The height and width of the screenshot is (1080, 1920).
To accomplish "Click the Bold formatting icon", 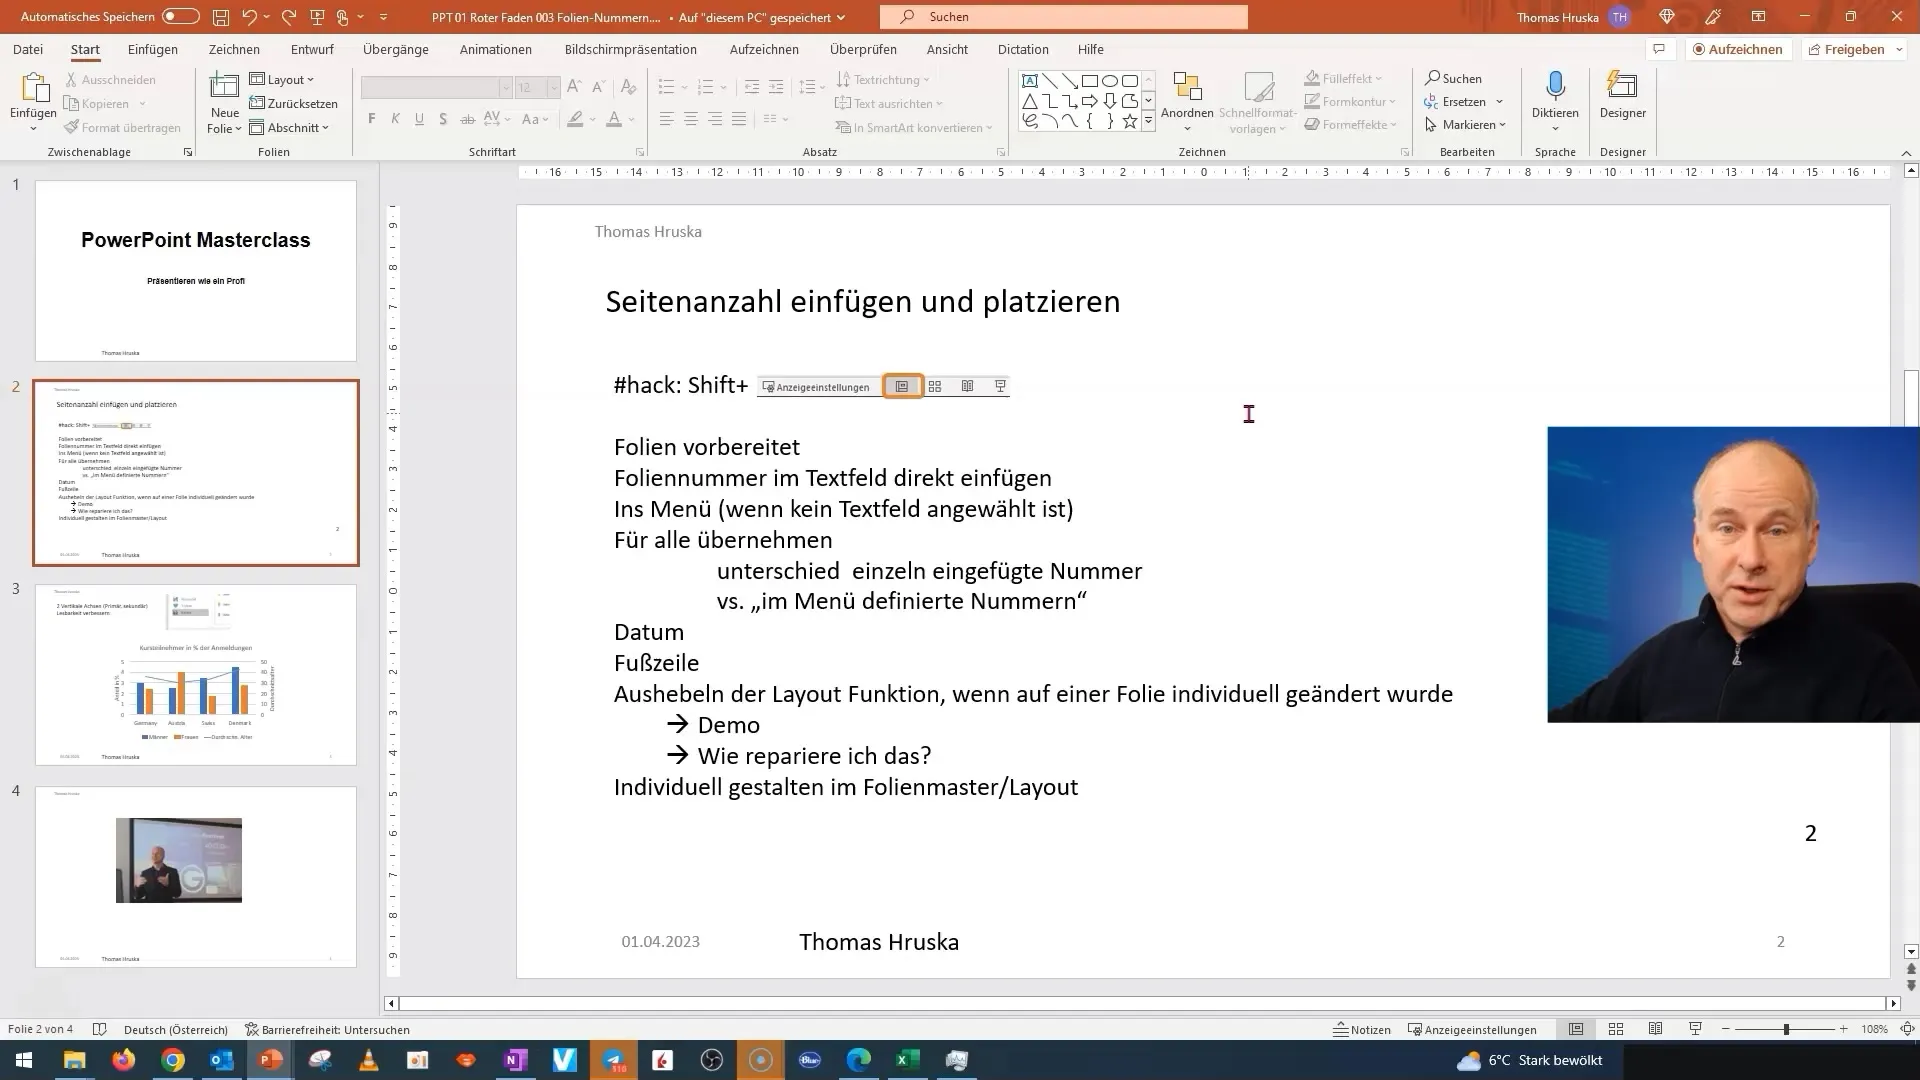I will (x=372, y=120).
